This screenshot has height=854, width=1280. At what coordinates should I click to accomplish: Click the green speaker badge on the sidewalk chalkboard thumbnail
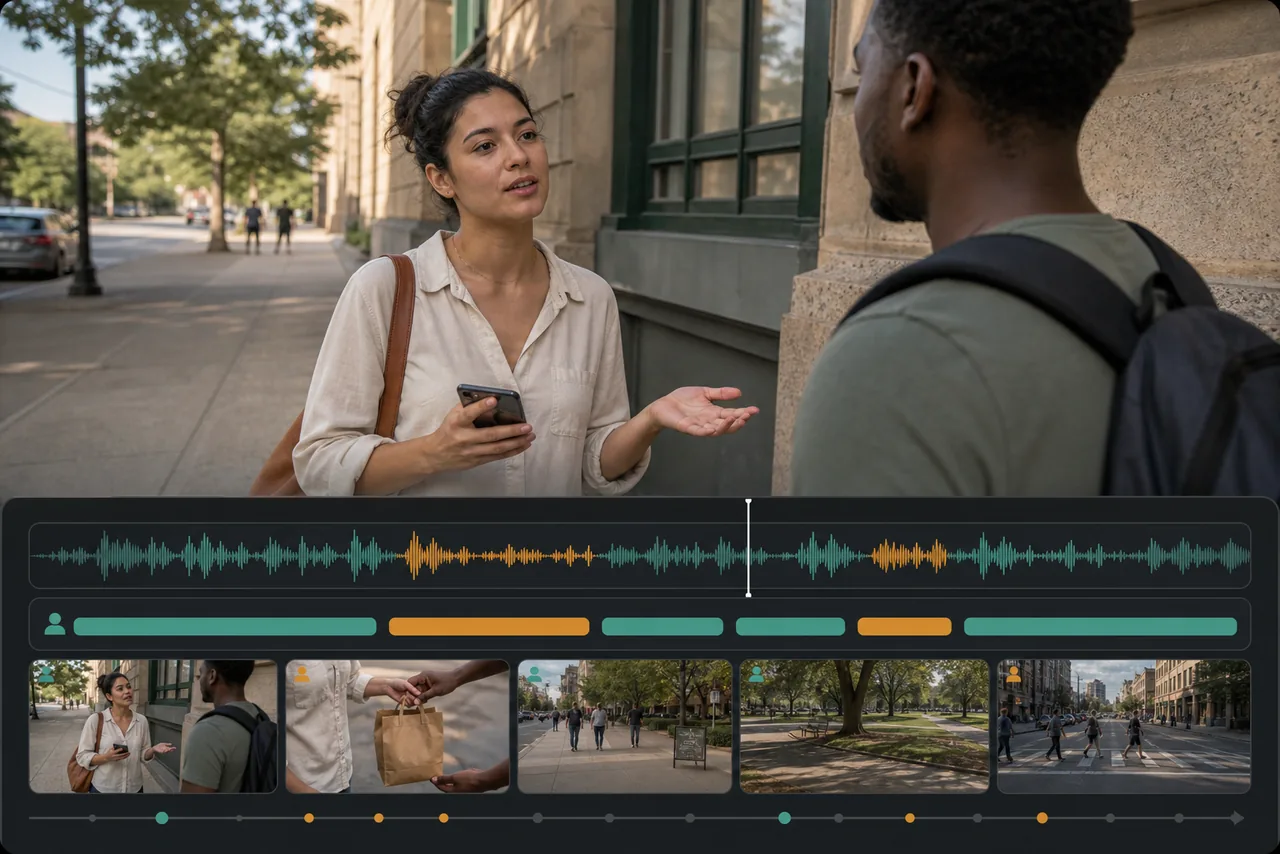coord(534,675)
